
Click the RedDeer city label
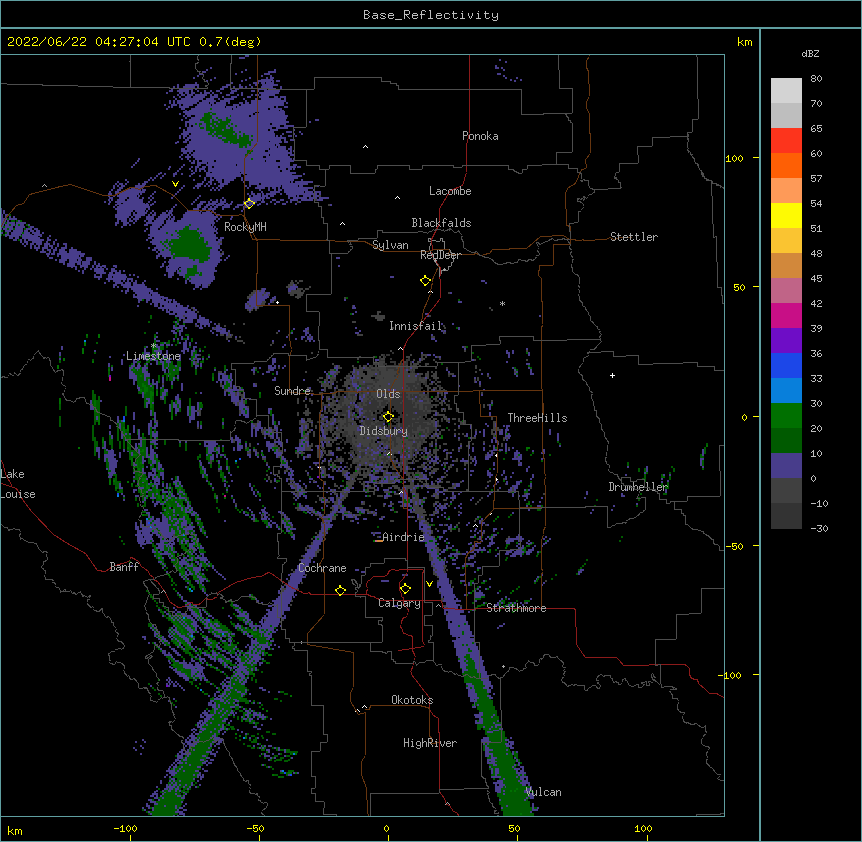(440, 255)
